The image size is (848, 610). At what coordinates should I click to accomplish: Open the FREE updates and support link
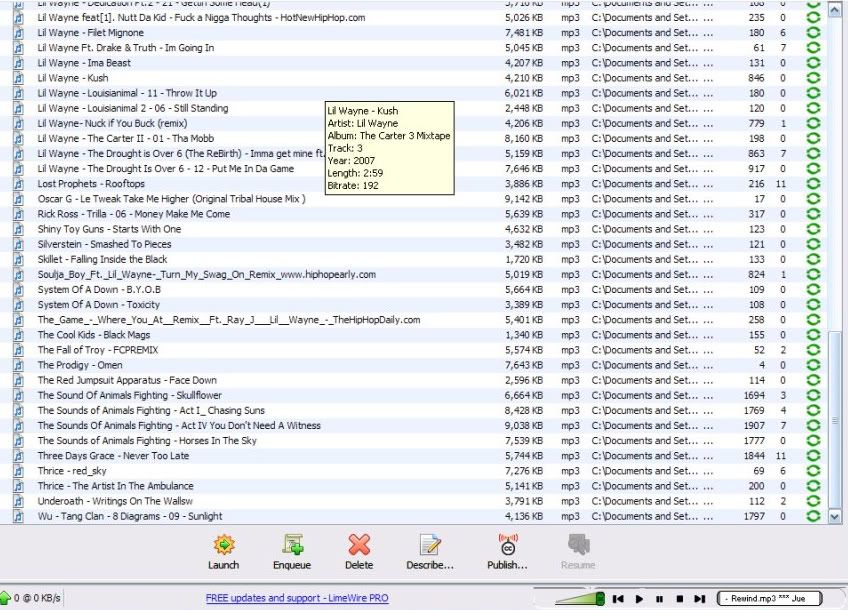[x=296, y=598]
